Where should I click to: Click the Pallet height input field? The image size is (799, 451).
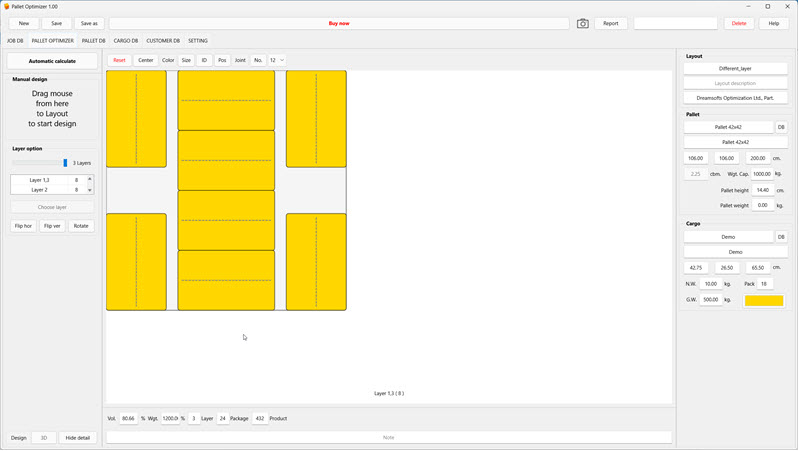(x=763, y=190)
